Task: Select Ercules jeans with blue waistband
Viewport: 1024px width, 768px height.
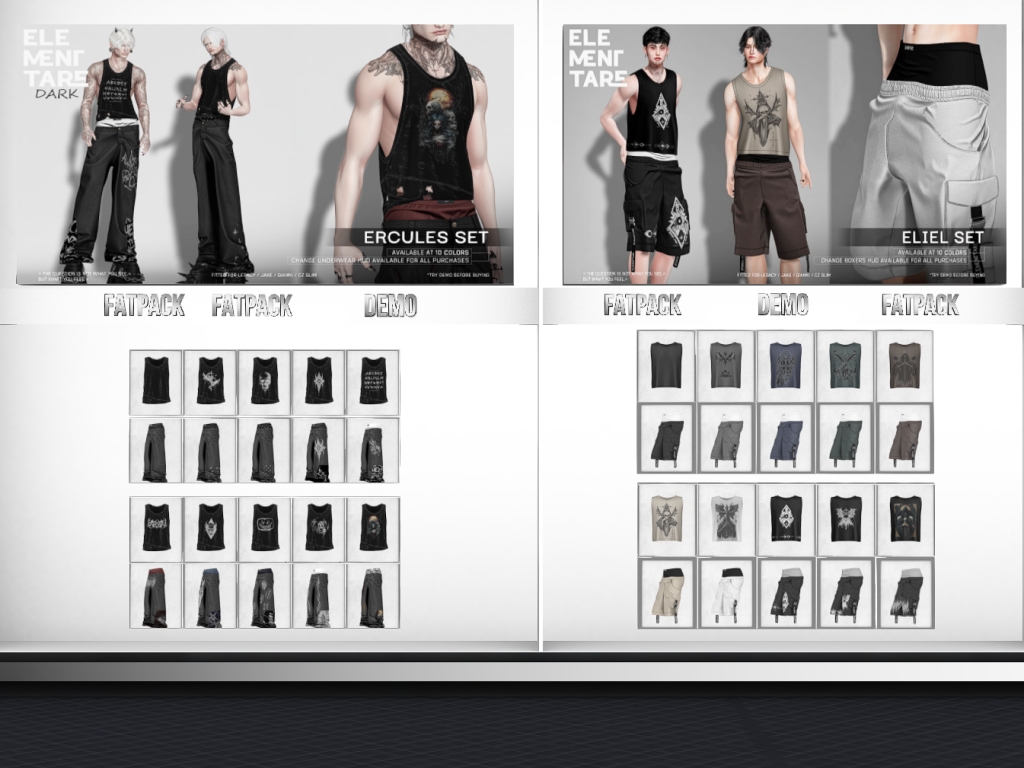Action: 210,596
